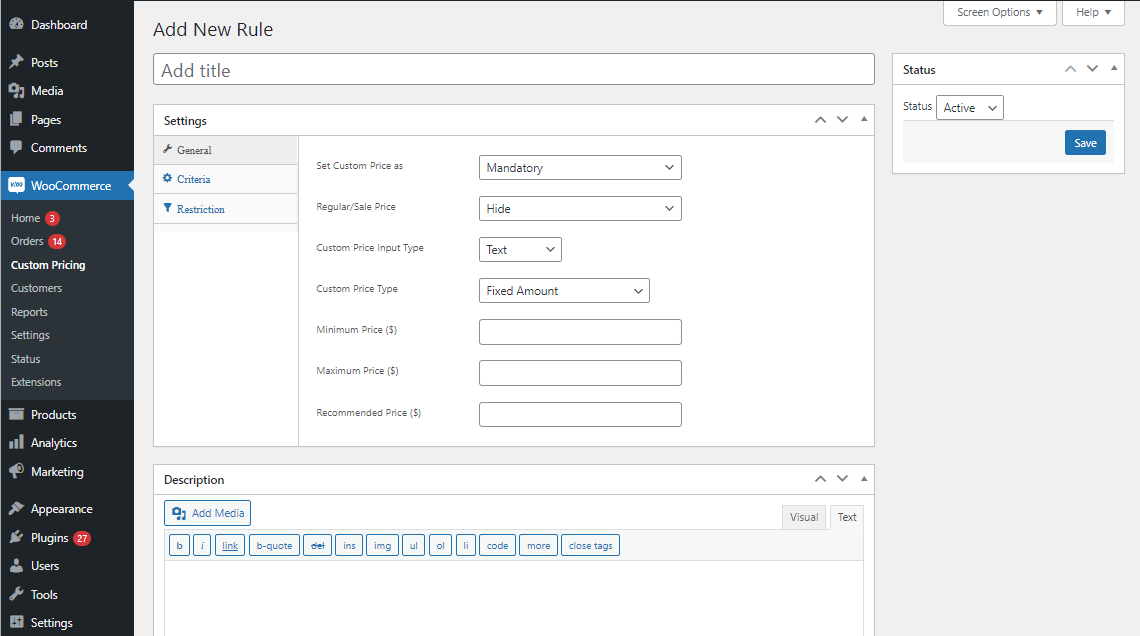This screenshot has height=636, width=1140.
Task: Switch to the Criteria settings tab
Action: tap(225, 179)
